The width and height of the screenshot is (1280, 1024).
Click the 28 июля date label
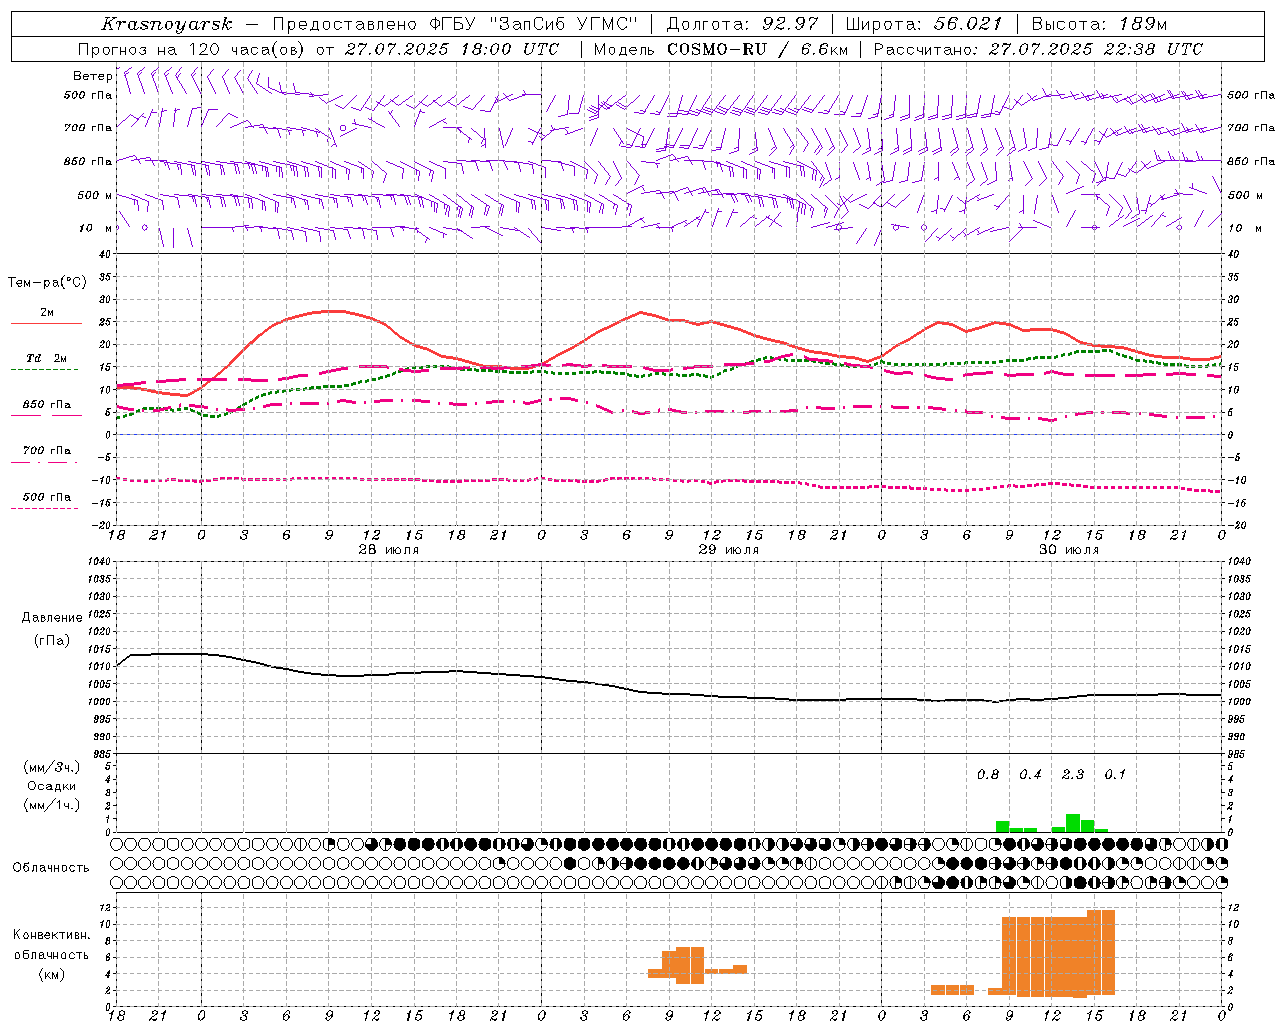click(389, 550)
